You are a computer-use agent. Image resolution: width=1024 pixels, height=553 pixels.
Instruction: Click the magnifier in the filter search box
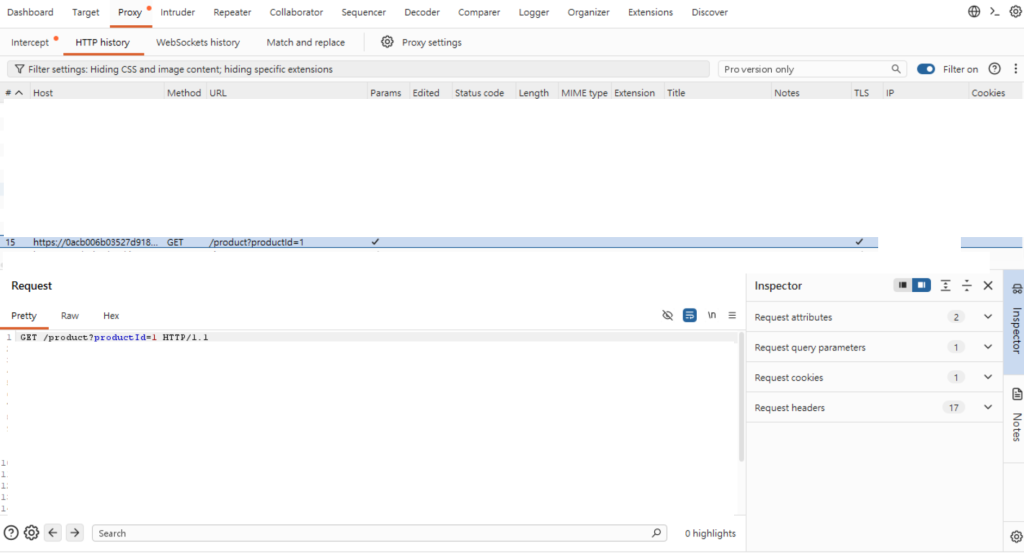[896, 69]
